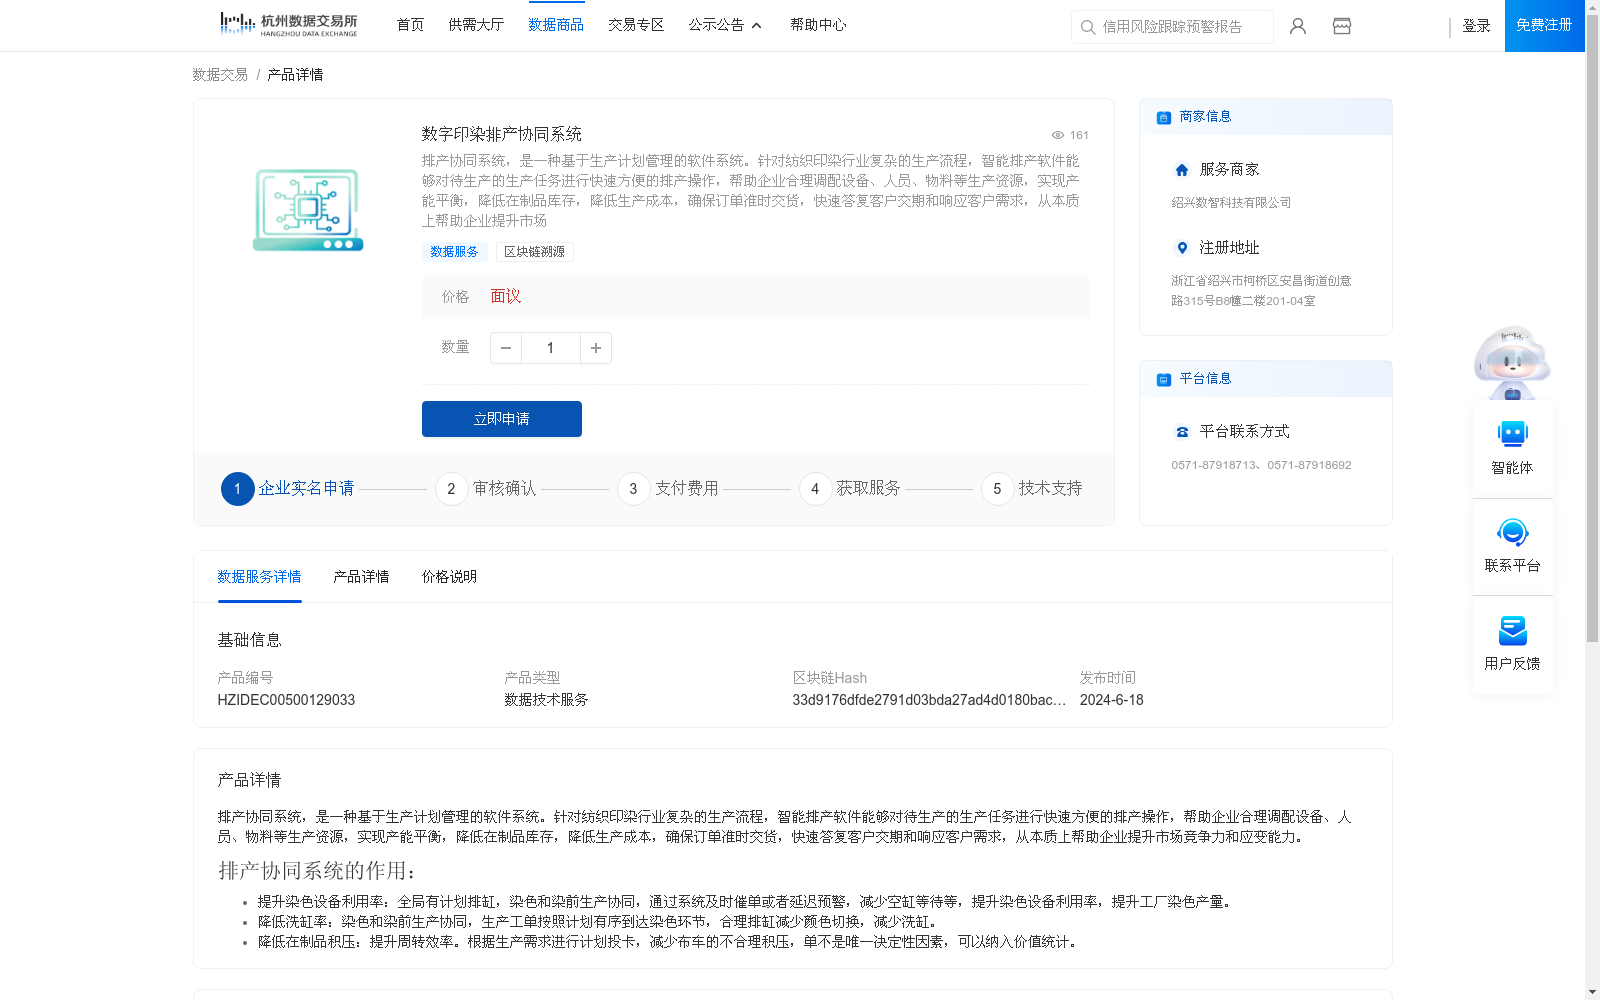The height and width of the screenshot is (1000, 1600).
Task: Click the company name 绍兴数智科技有限公司
Action: click(x=1231, y=203)
